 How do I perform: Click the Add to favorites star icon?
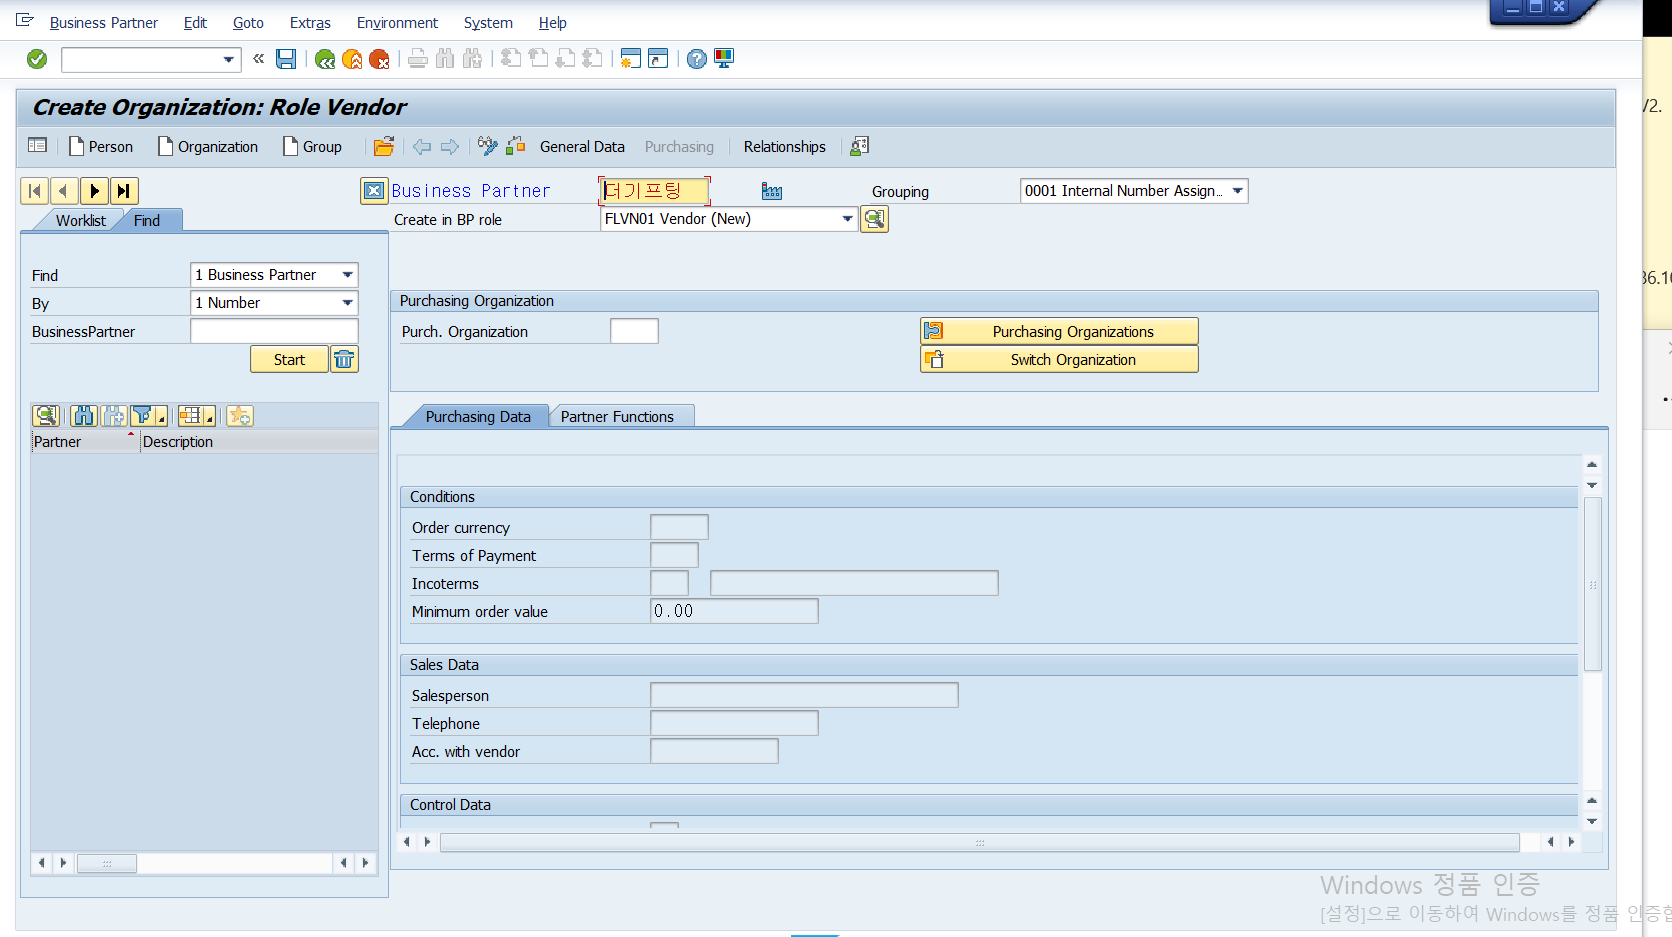click(x=240, y=416)
